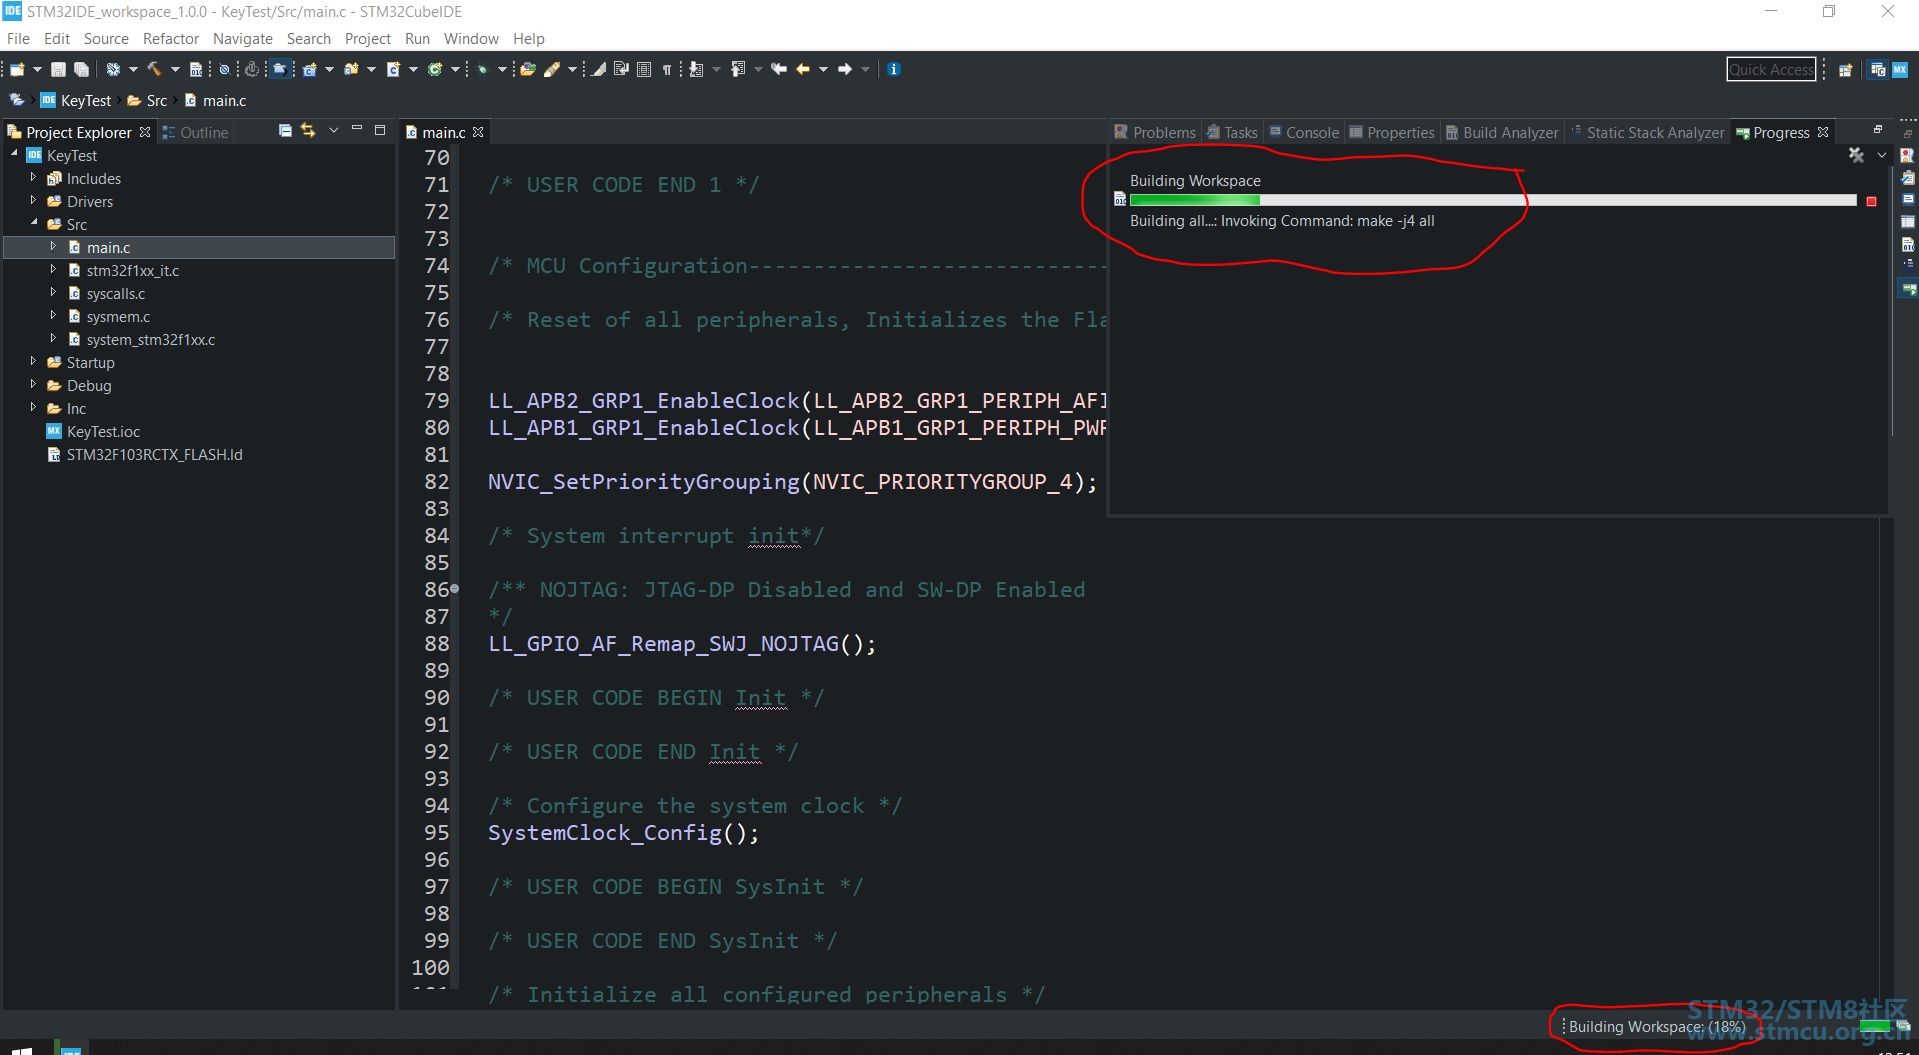The width and height of the screenshot is (1919, 1055).
Task: Click Remove All Finished Operations icon
Action: pyautogui.click(x=1856, y=155)
